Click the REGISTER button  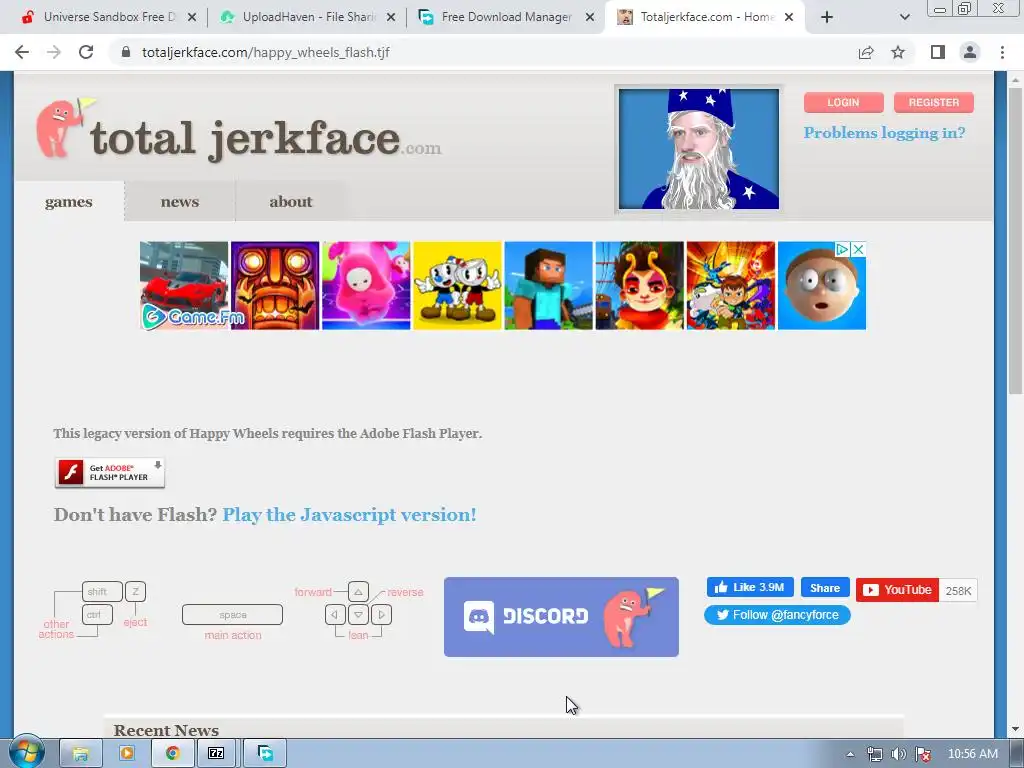(x=933, y=103)
